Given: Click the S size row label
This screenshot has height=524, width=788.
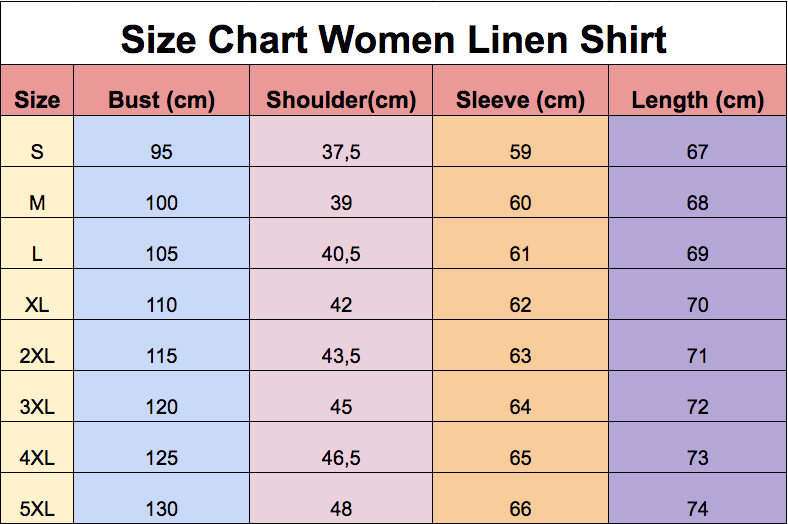Looking at the screenshot, I should point(37,152).
